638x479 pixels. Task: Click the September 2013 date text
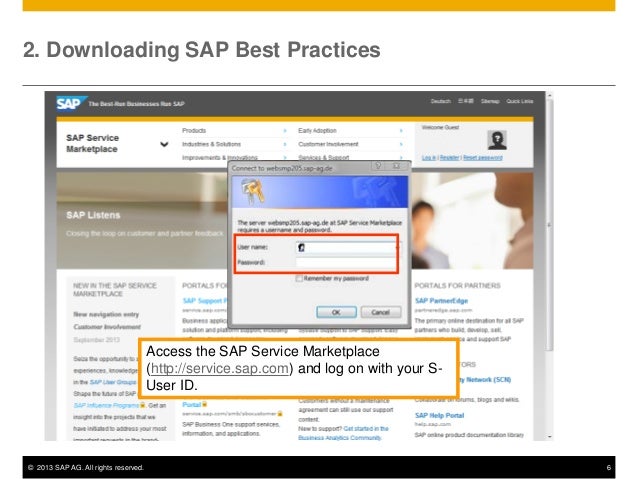pyautogui.click(x=96, y=340)
